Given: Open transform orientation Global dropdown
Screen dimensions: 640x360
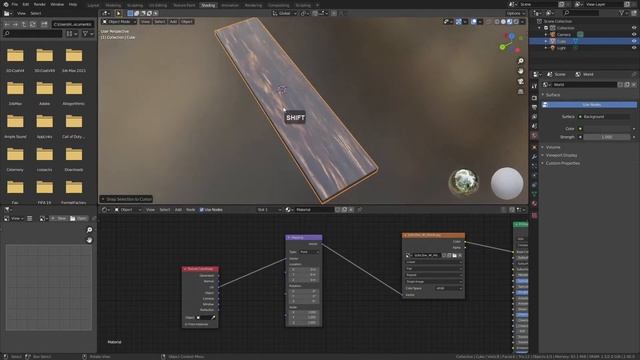Looking at the screenshot, I should click(284, 13).
